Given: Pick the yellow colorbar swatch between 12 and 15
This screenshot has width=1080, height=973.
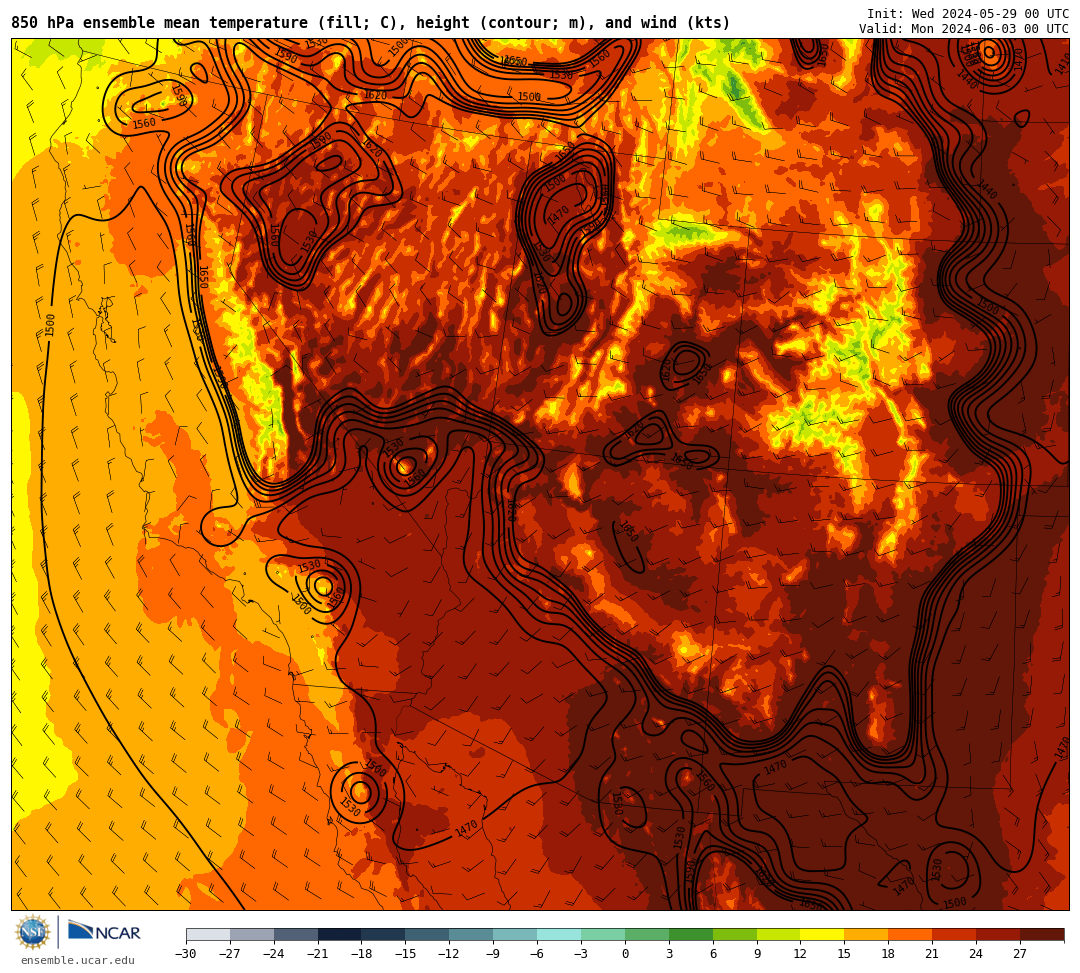Looking at the screenshot, I should (x=823, y=934).
